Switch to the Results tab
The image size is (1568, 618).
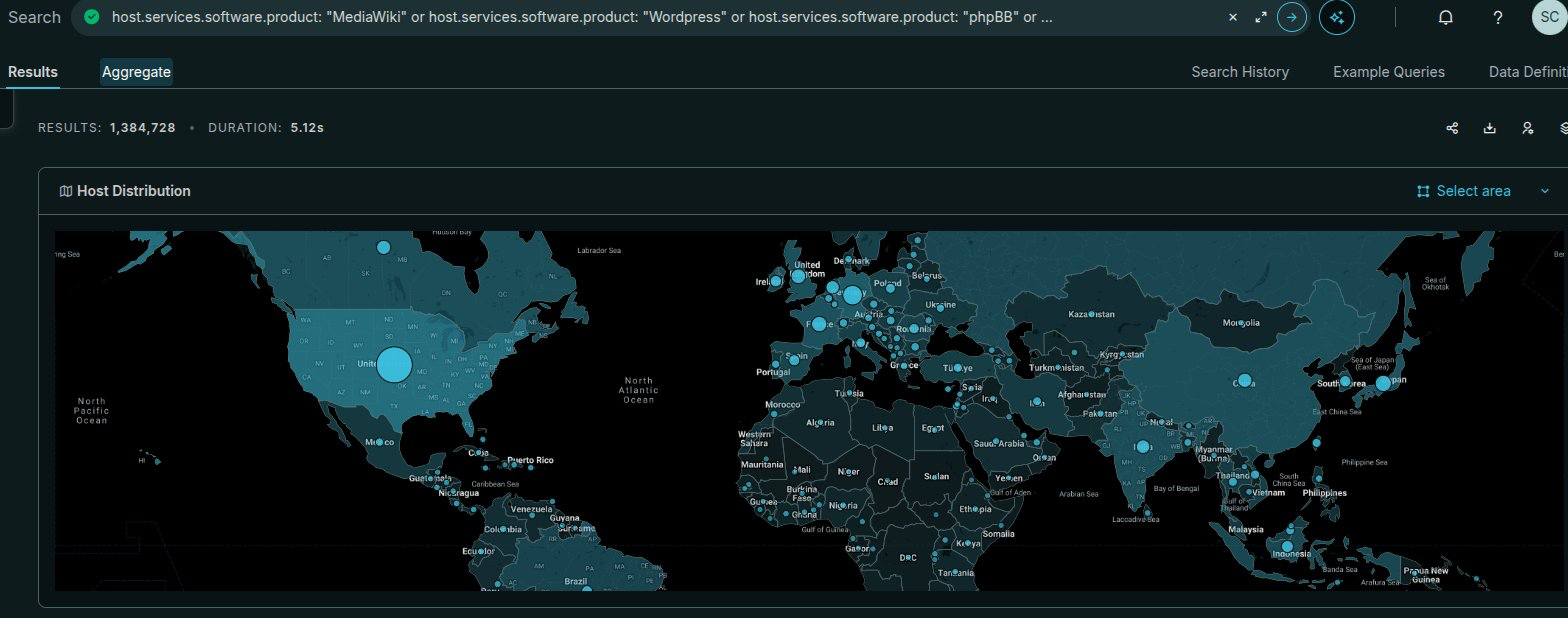(x=33, y=72)
